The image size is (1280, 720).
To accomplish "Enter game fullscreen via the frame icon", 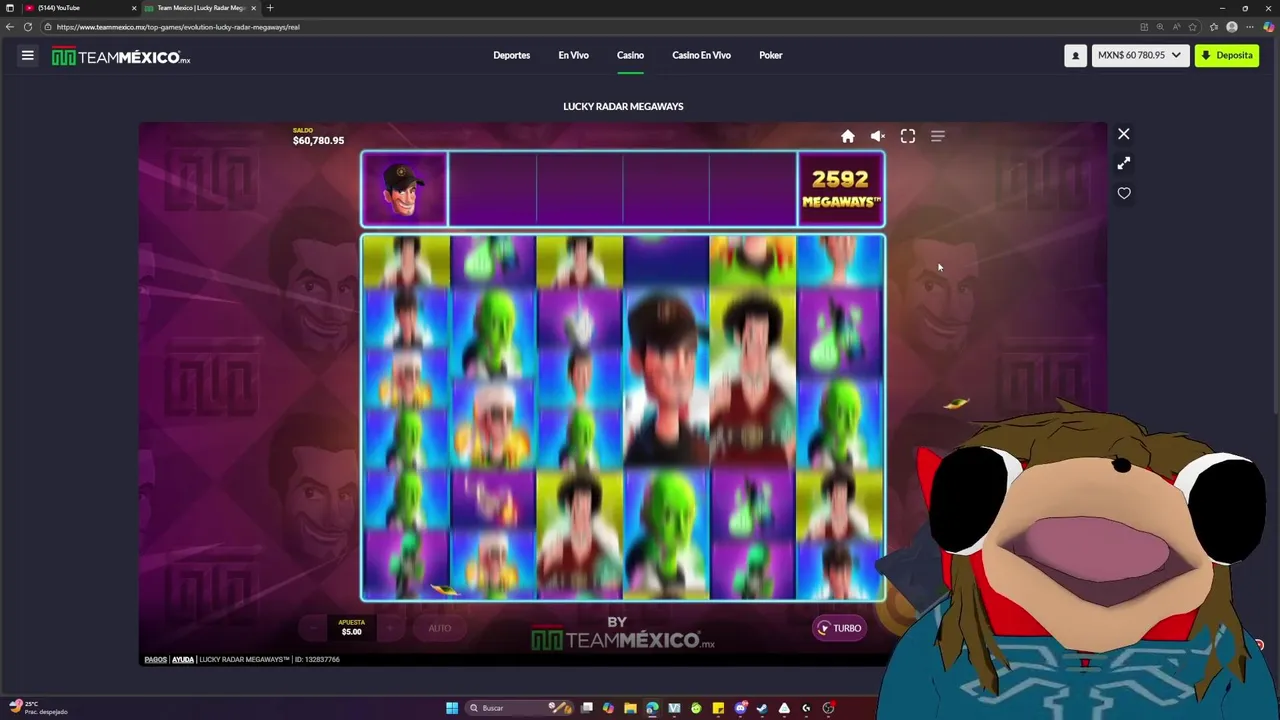I will point(908,136).
